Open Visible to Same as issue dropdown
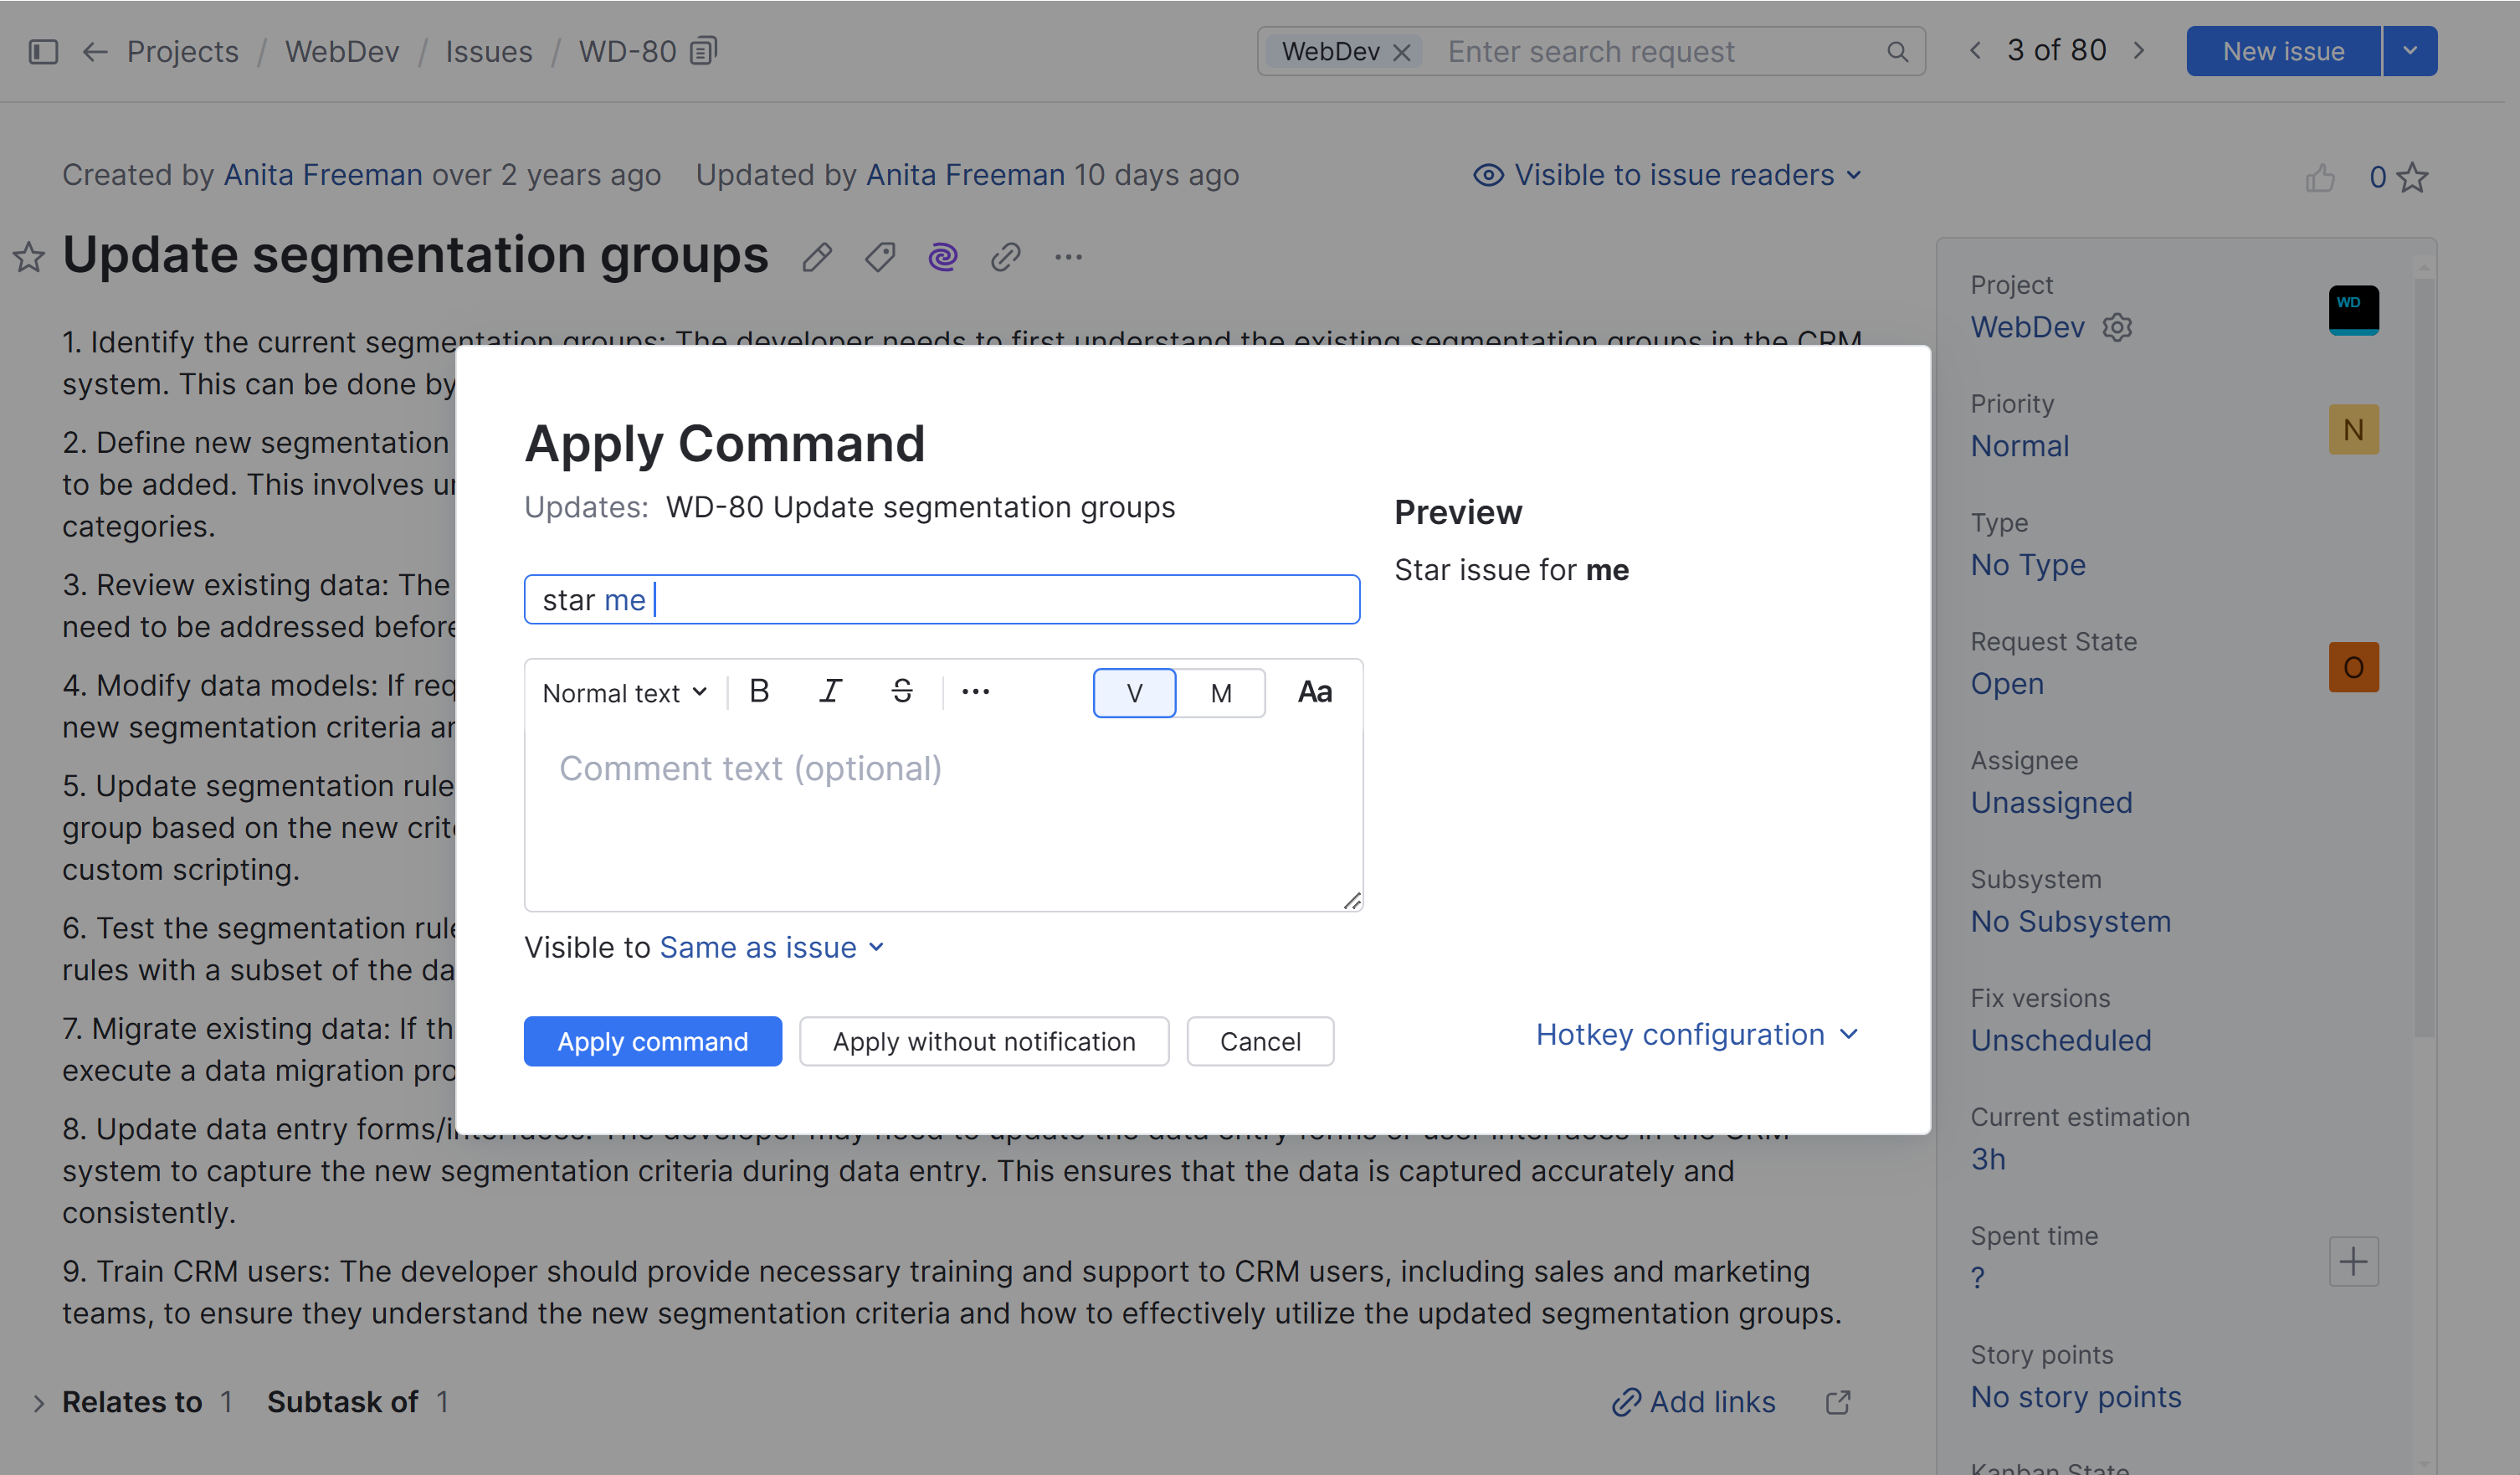 tap(771, 947)
